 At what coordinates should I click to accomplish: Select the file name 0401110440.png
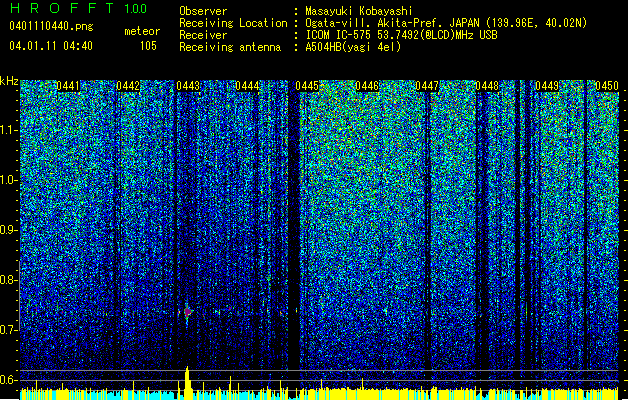click(x=51, y=26)
